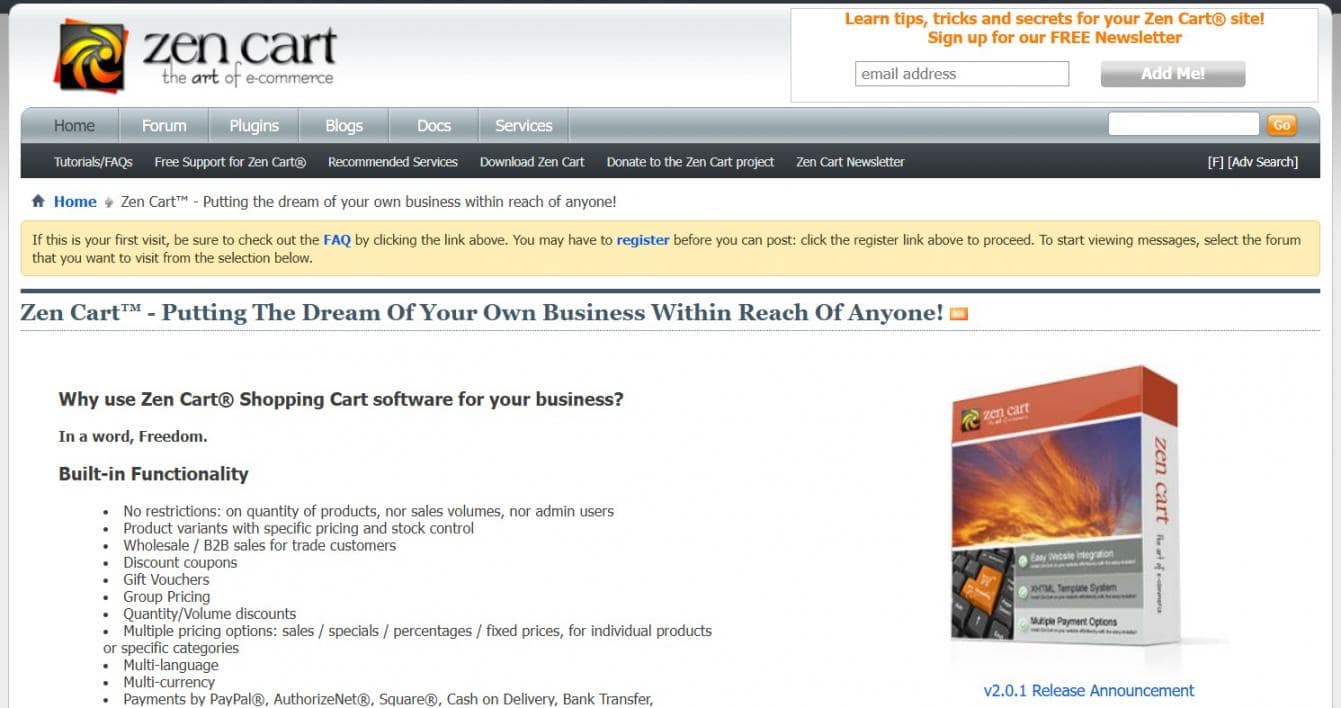Click the [F] link

coord(1215,162)
